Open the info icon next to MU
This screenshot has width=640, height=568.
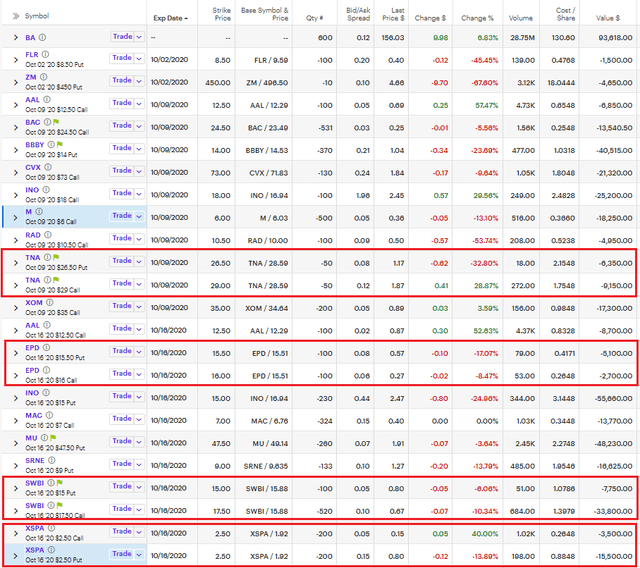click(x=44, y=438)
